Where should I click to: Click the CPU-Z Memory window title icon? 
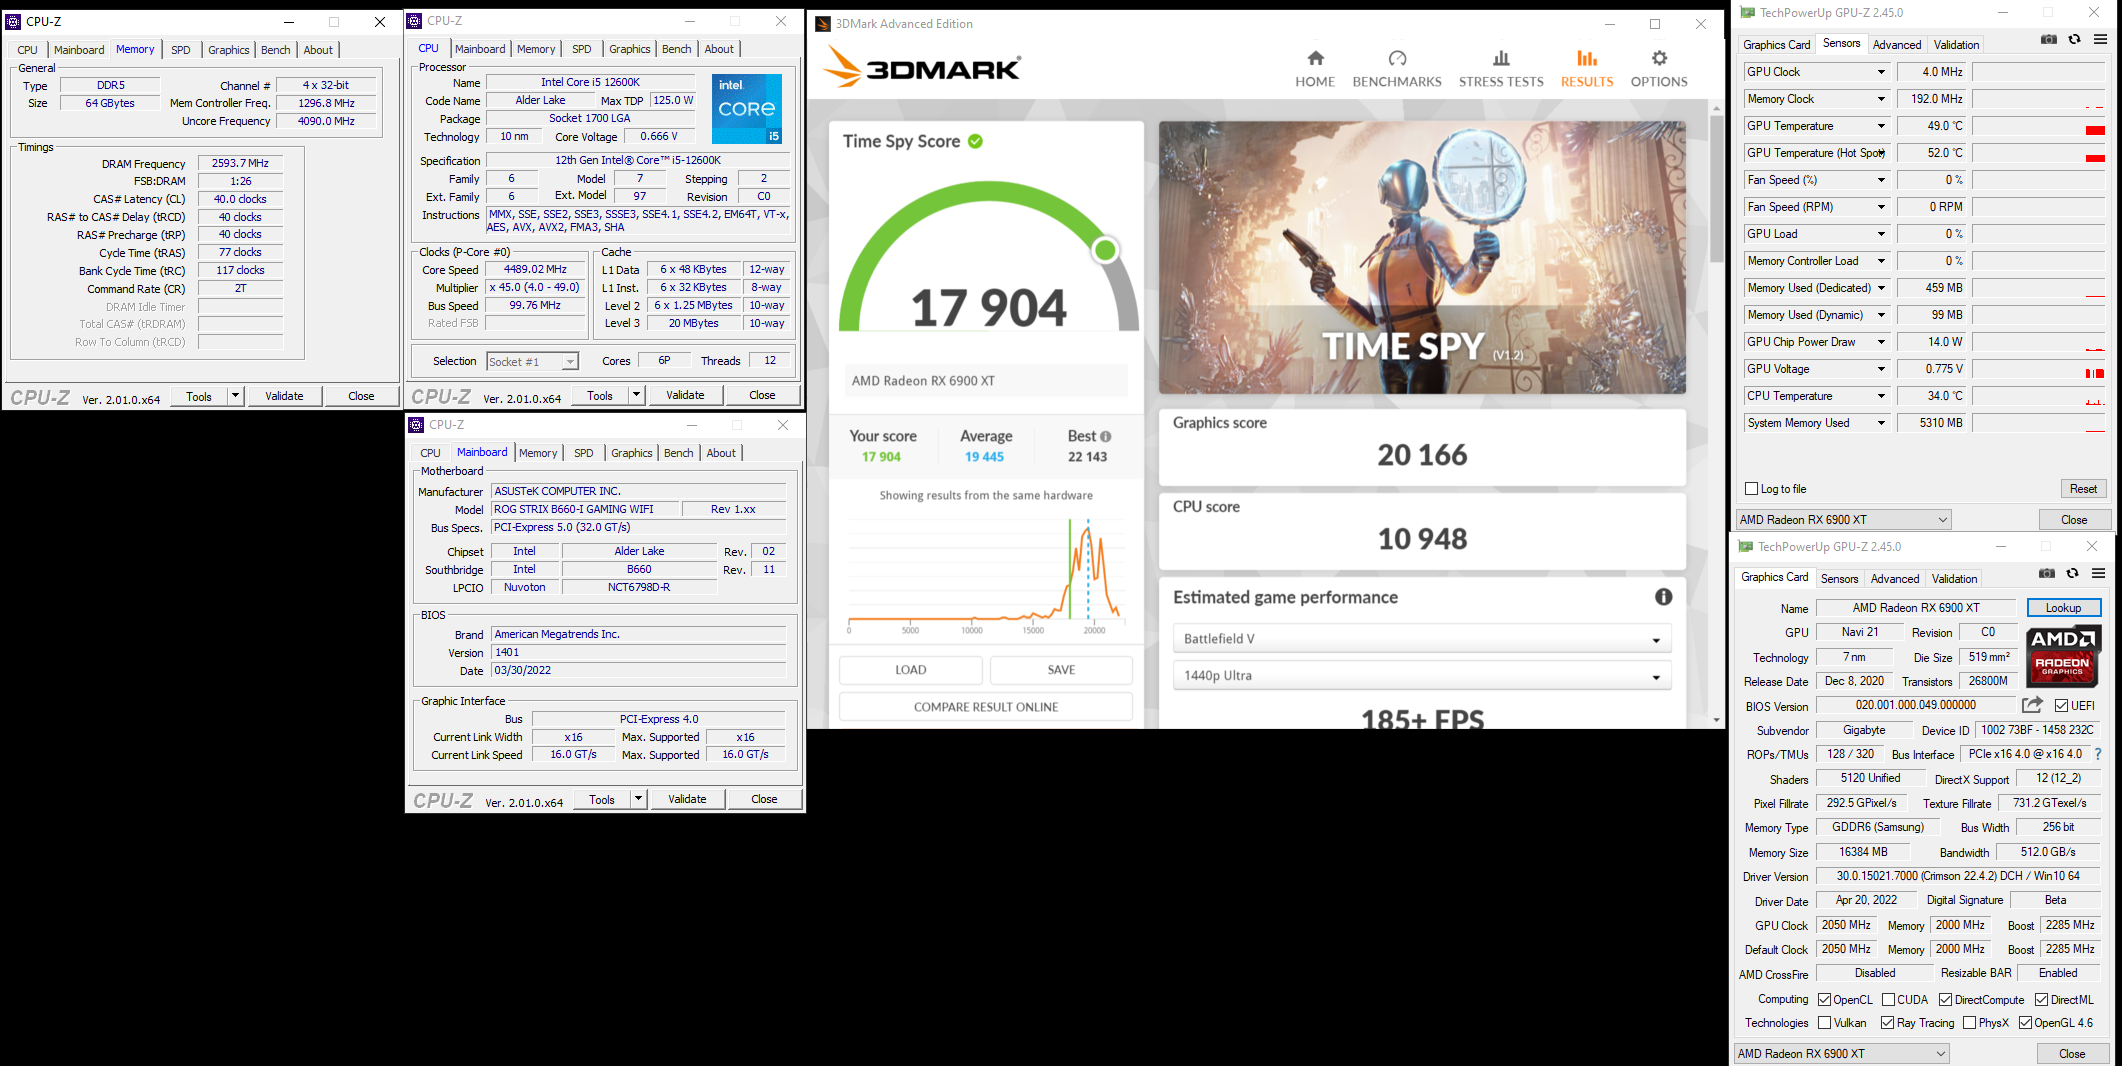click(14, 21)
